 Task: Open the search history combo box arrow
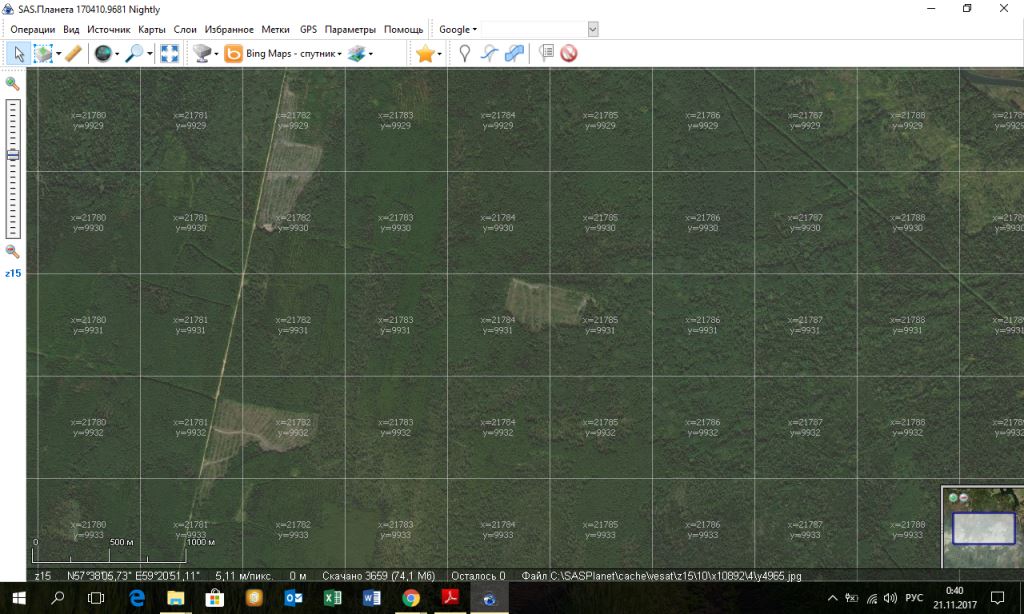point(592,29)
